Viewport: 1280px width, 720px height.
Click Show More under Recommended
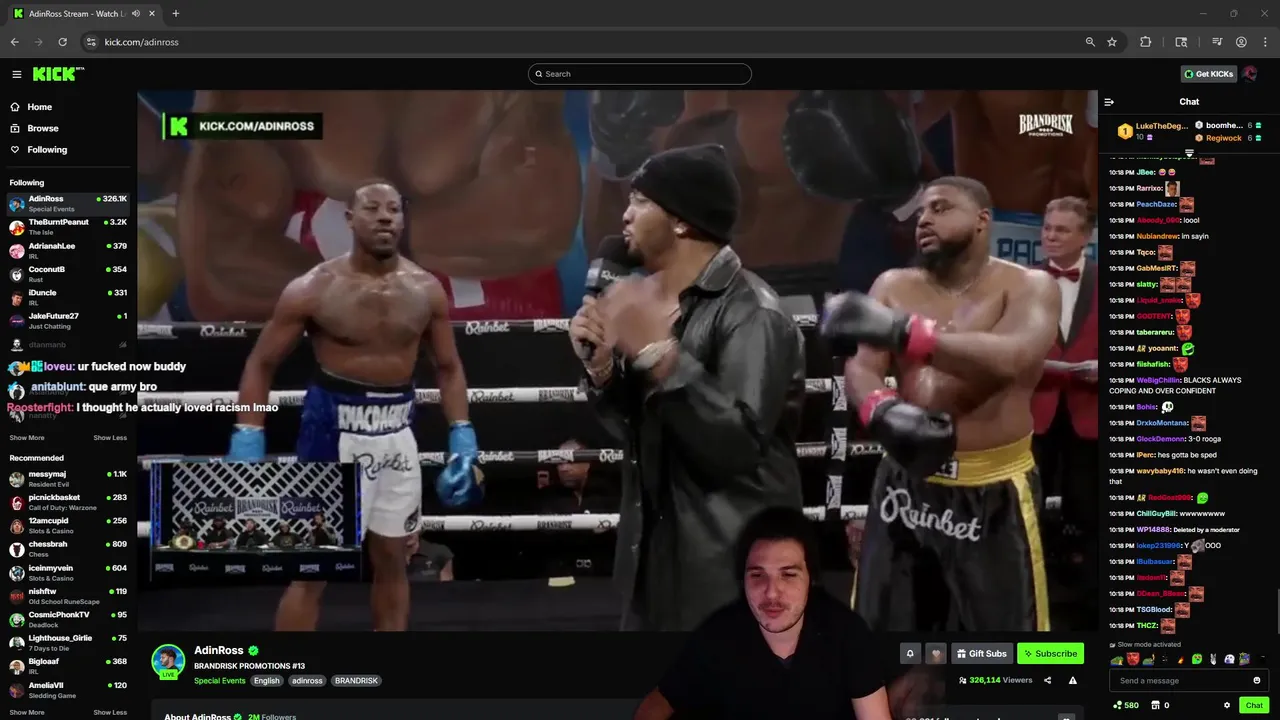click(x=27, y=713)
